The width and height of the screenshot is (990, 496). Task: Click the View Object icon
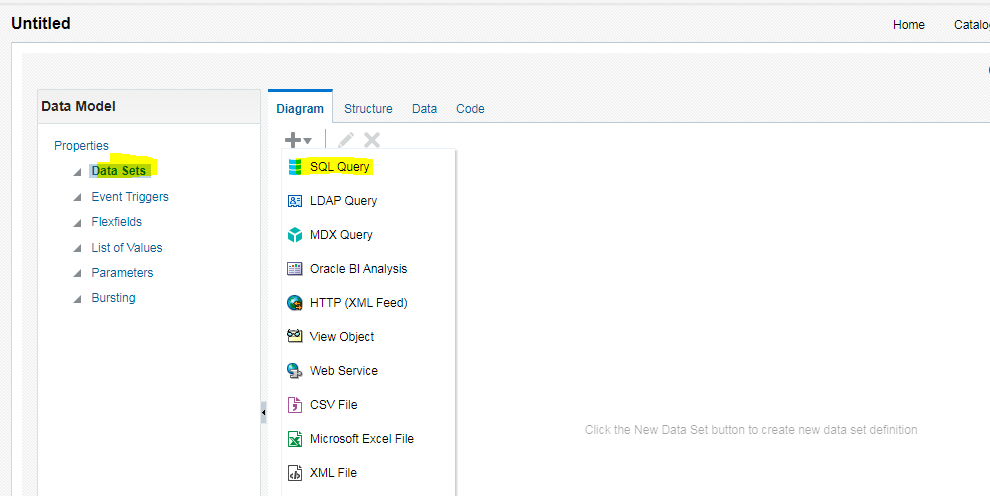click(x=295, y=337)
